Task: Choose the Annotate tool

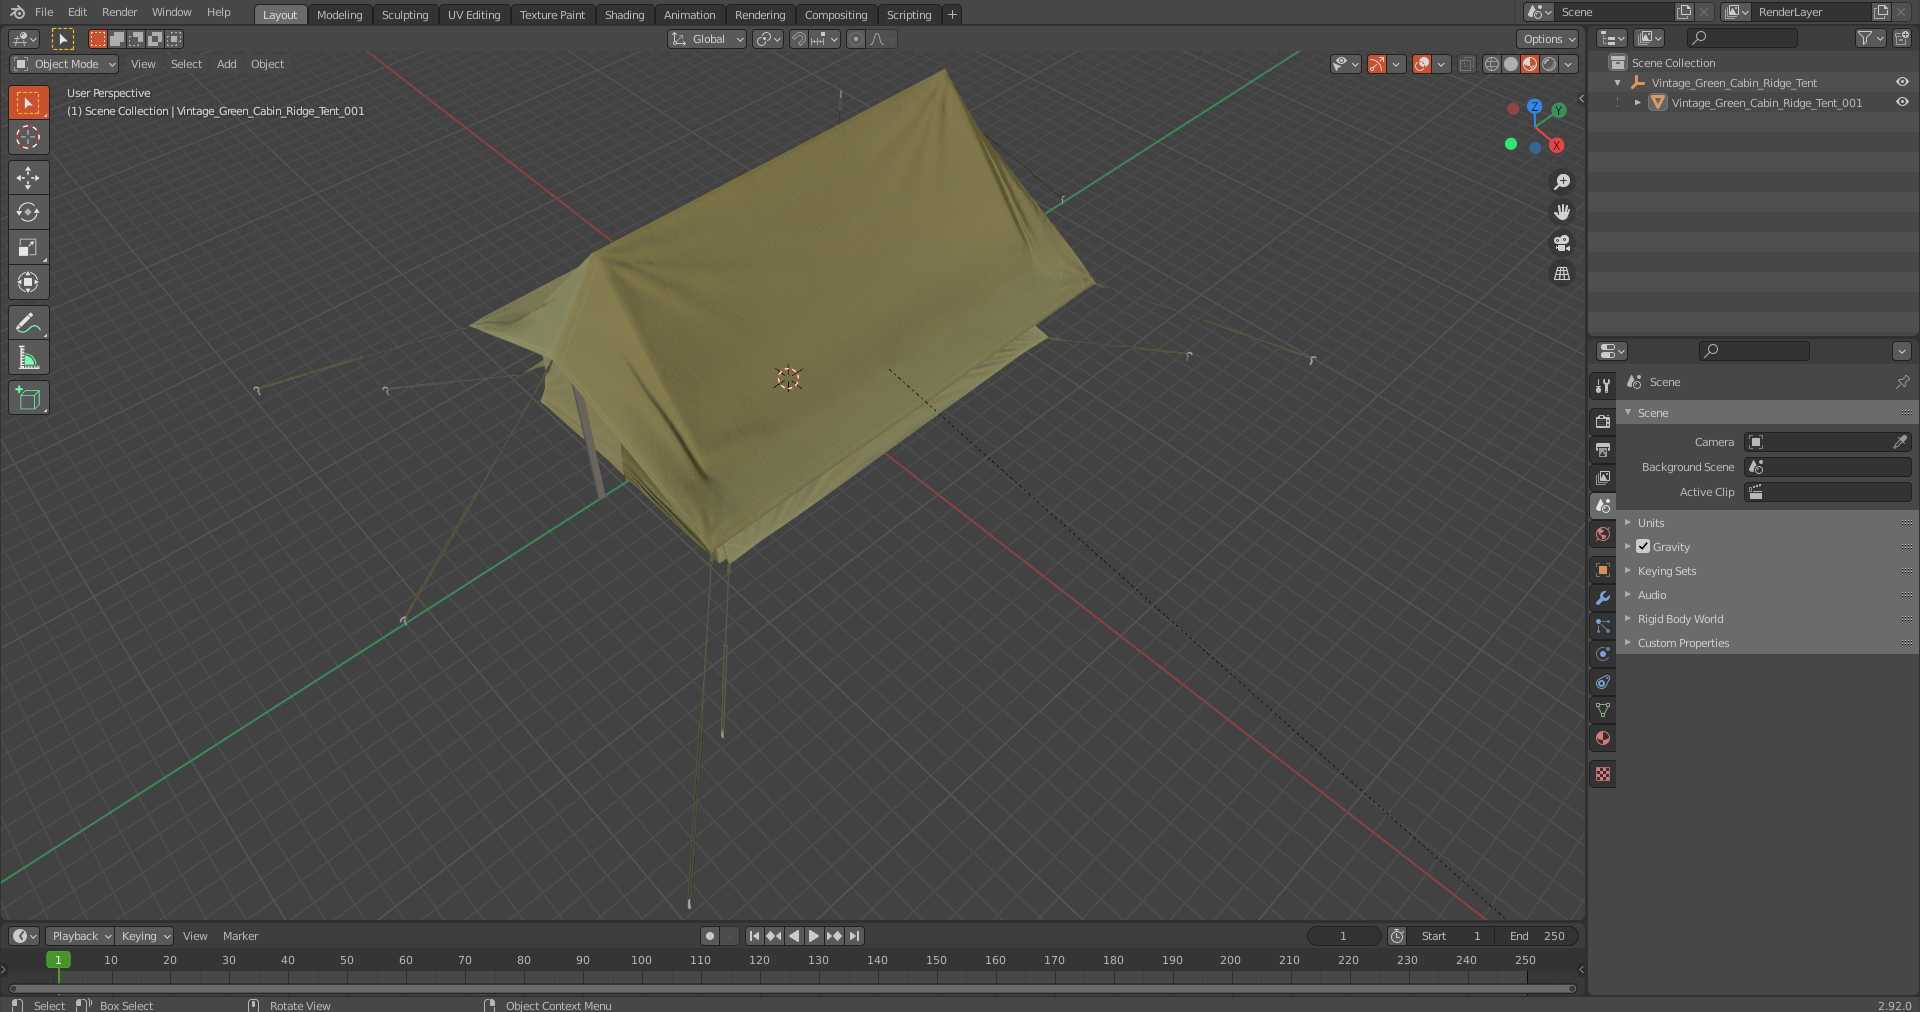Action: click(28, 322)
